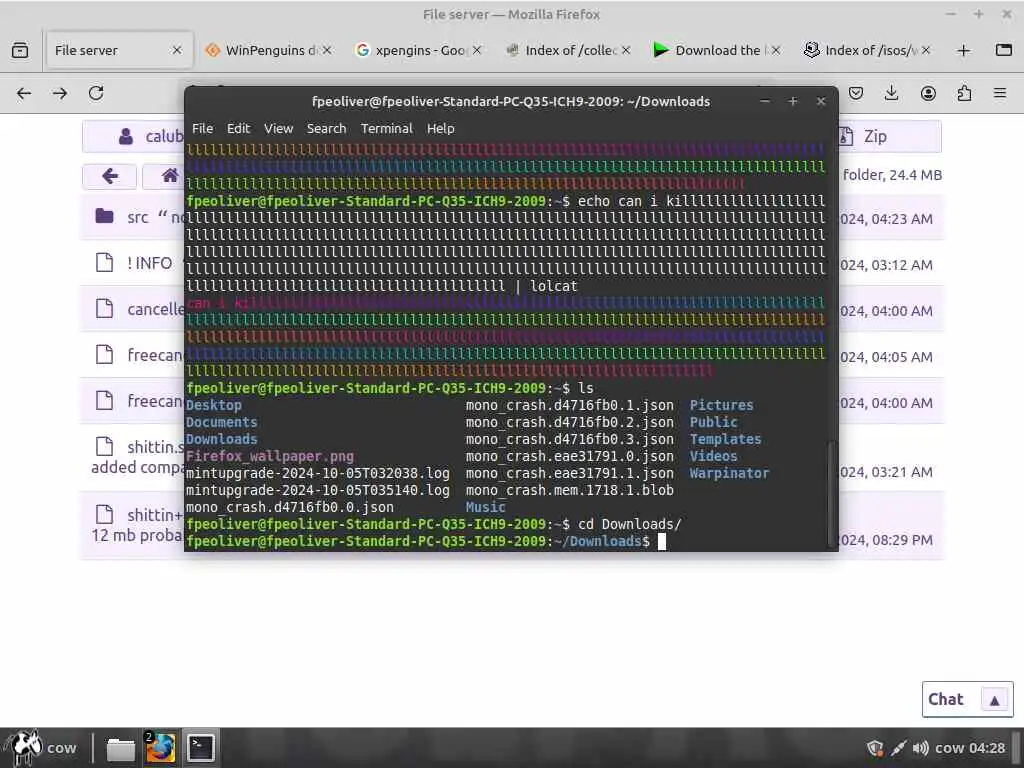Click Firefox icon in taskbar

click(x=160, y=748)
